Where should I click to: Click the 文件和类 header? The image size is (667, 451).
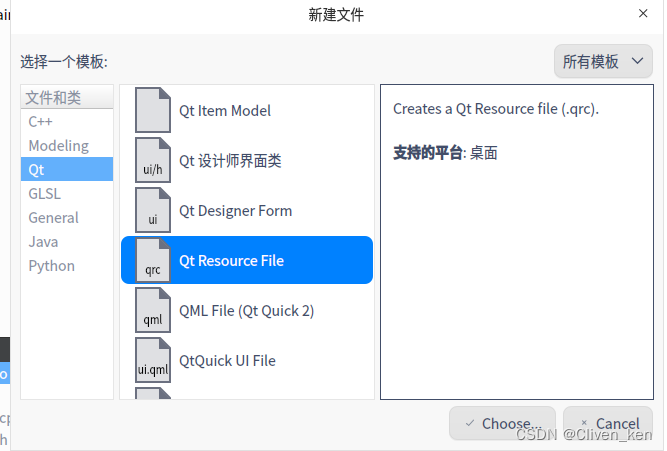click(67, 97)
